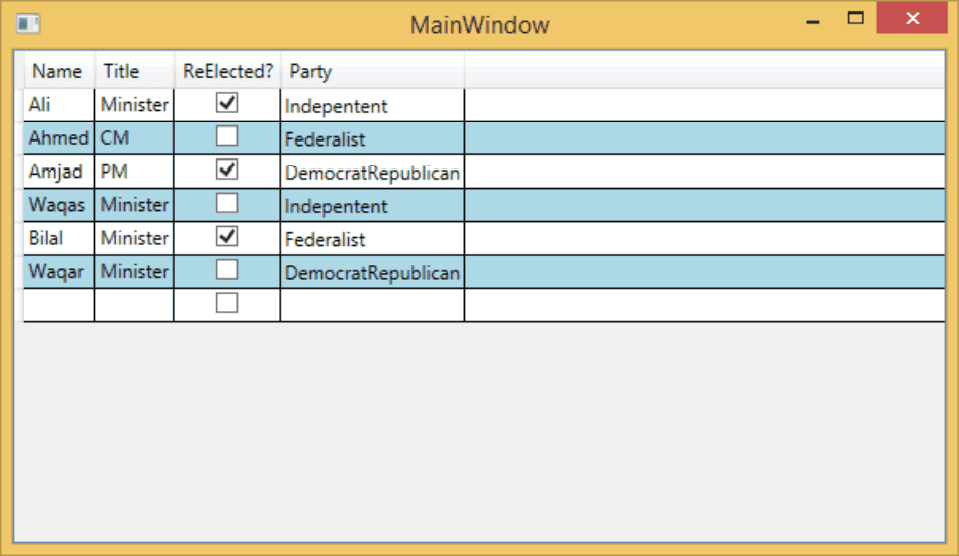Uncheck ReElected checkbox for Amjad

227,169
